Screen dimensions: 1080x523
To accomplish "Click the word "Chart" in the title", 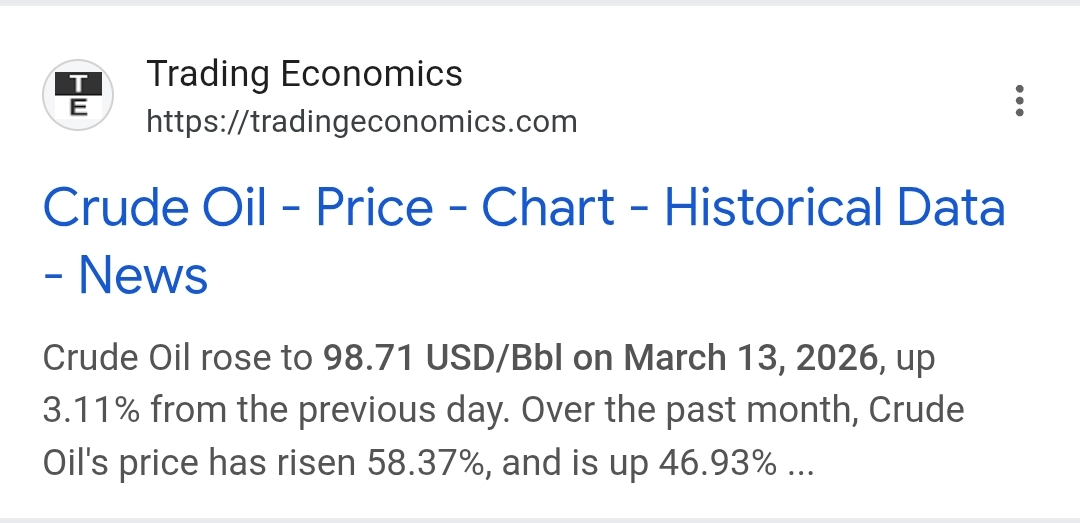I will pyautogui.click(x=548, y=208).
